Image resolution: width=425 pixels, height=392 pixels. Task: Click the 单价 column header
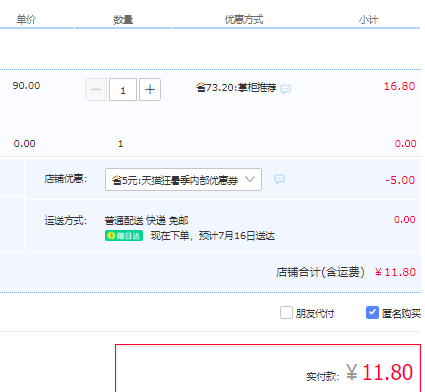pos(26,20)
